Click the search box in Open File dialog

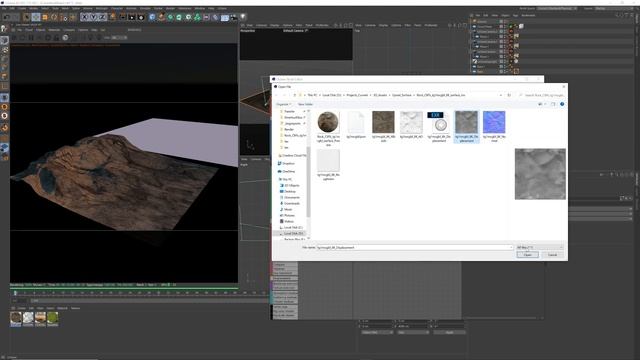coord(541,95)
